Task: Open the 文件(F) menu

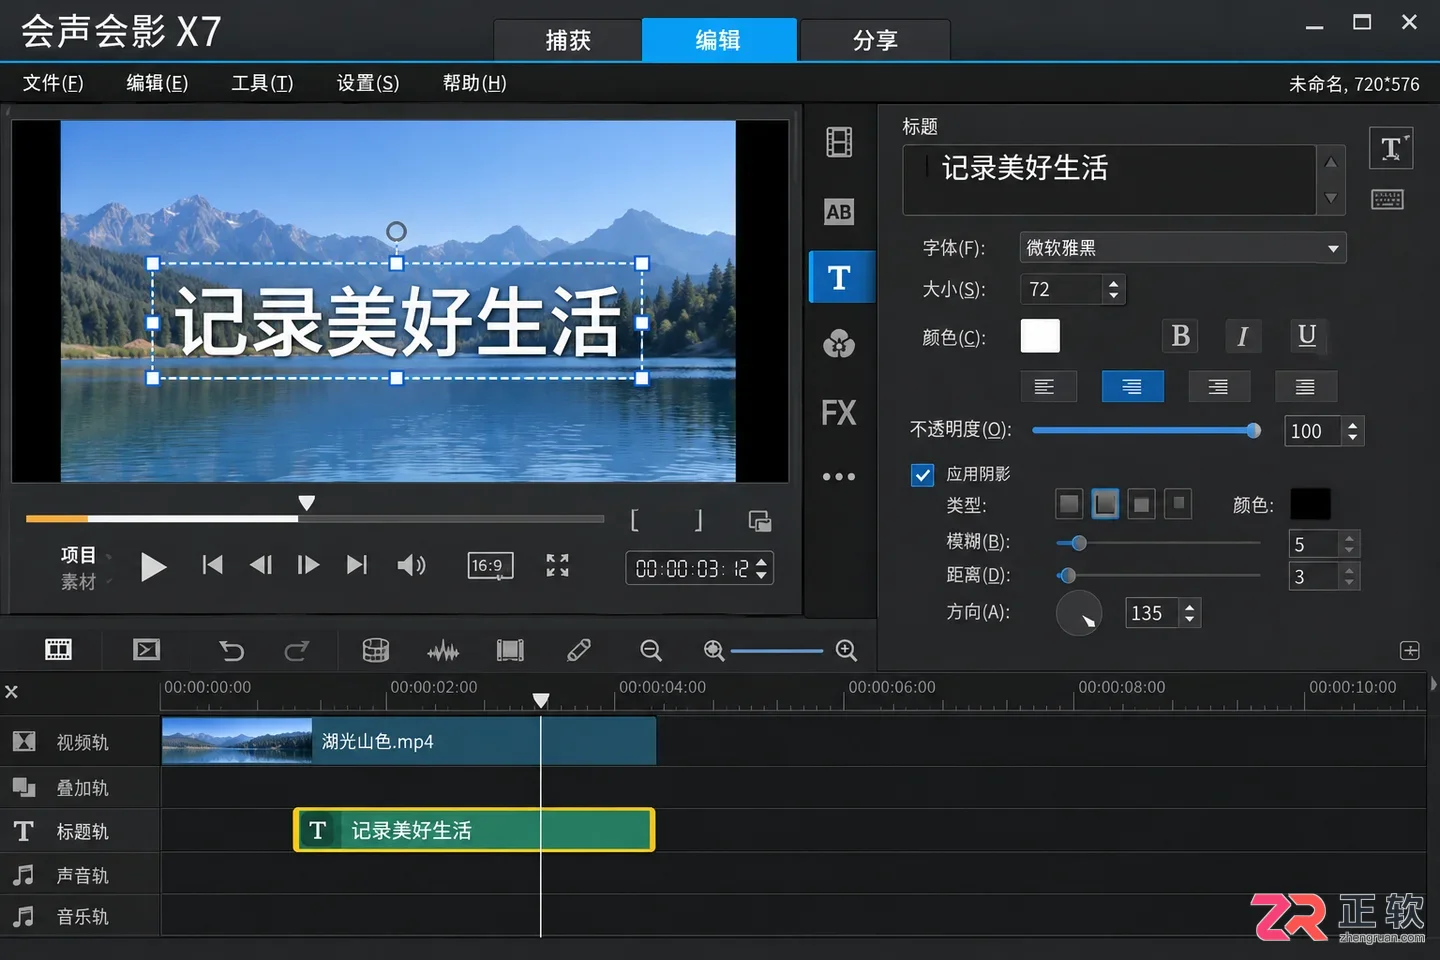Action: [x=53, y=83]
